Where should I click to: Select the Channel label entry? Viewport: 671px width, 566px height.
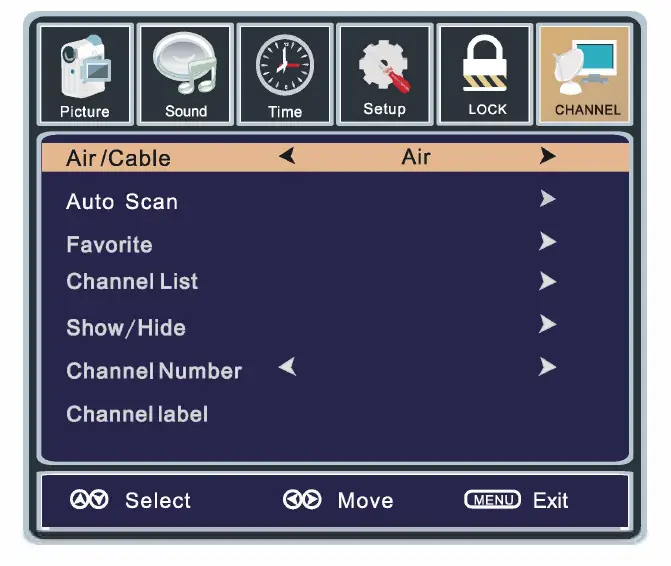pyautogui.click(x=137, y=414)
